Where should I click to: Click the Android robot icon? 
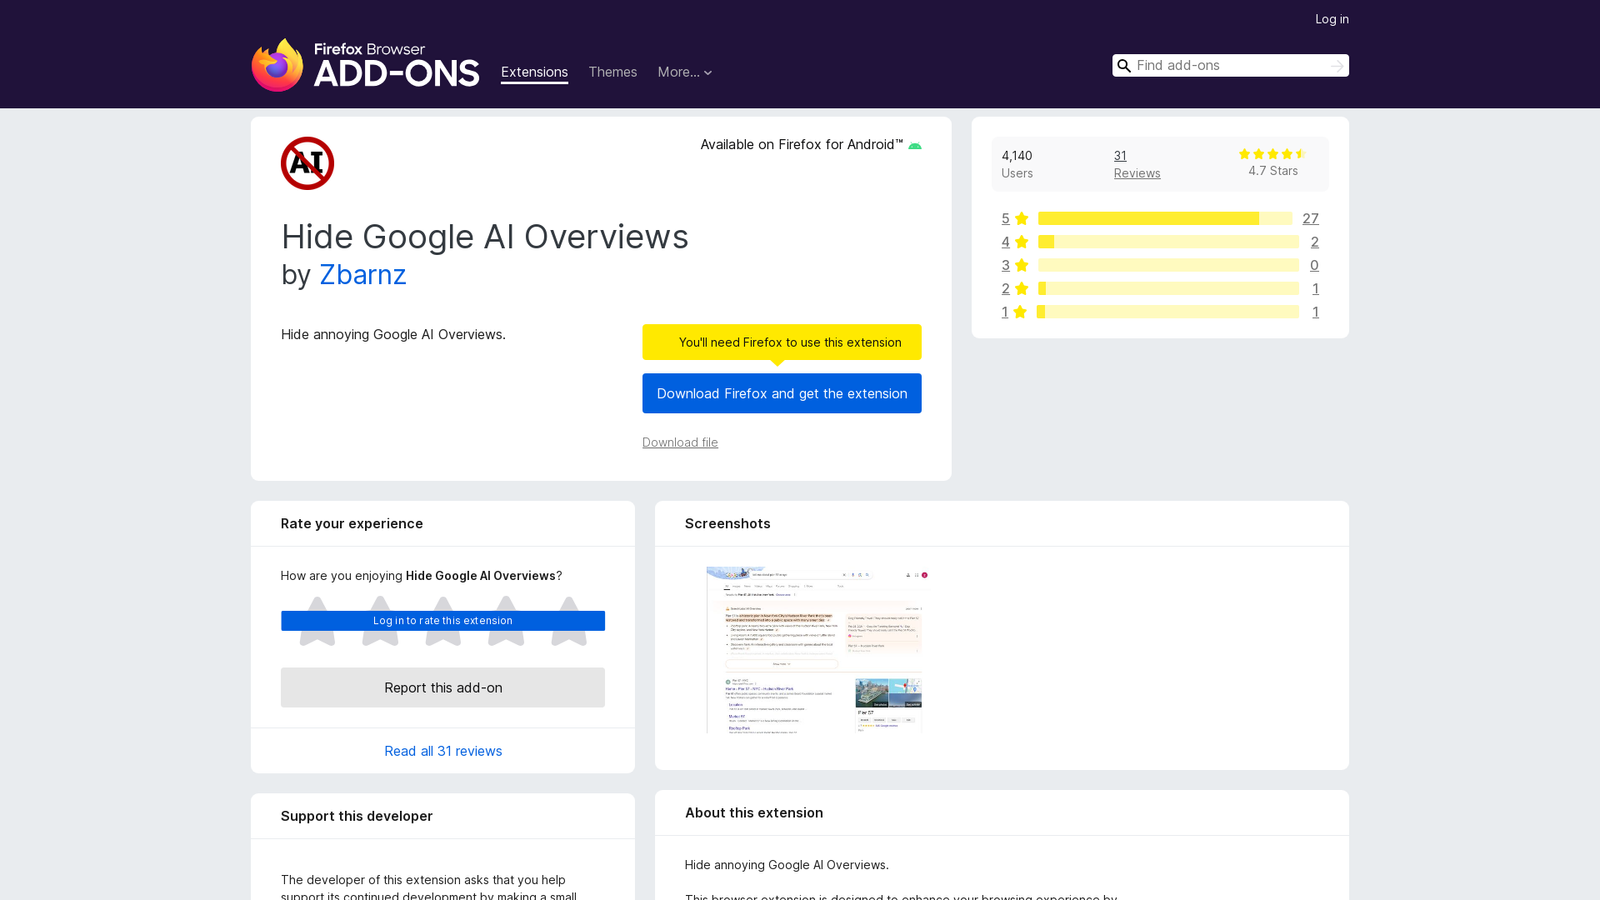tap(914, 146)
